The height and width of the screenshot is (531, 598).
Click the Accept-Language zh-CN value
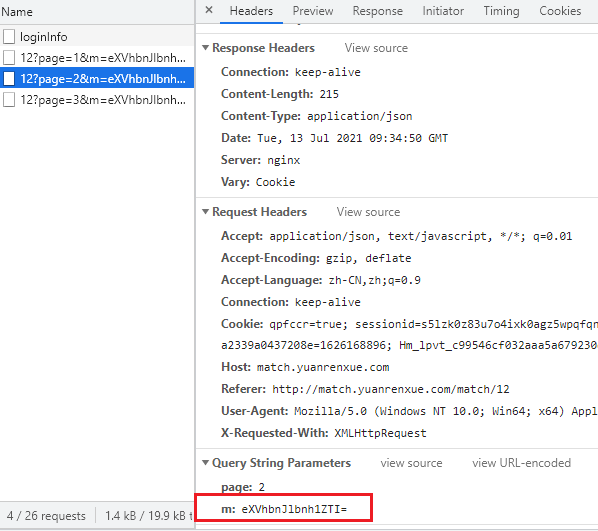(375, 280)
